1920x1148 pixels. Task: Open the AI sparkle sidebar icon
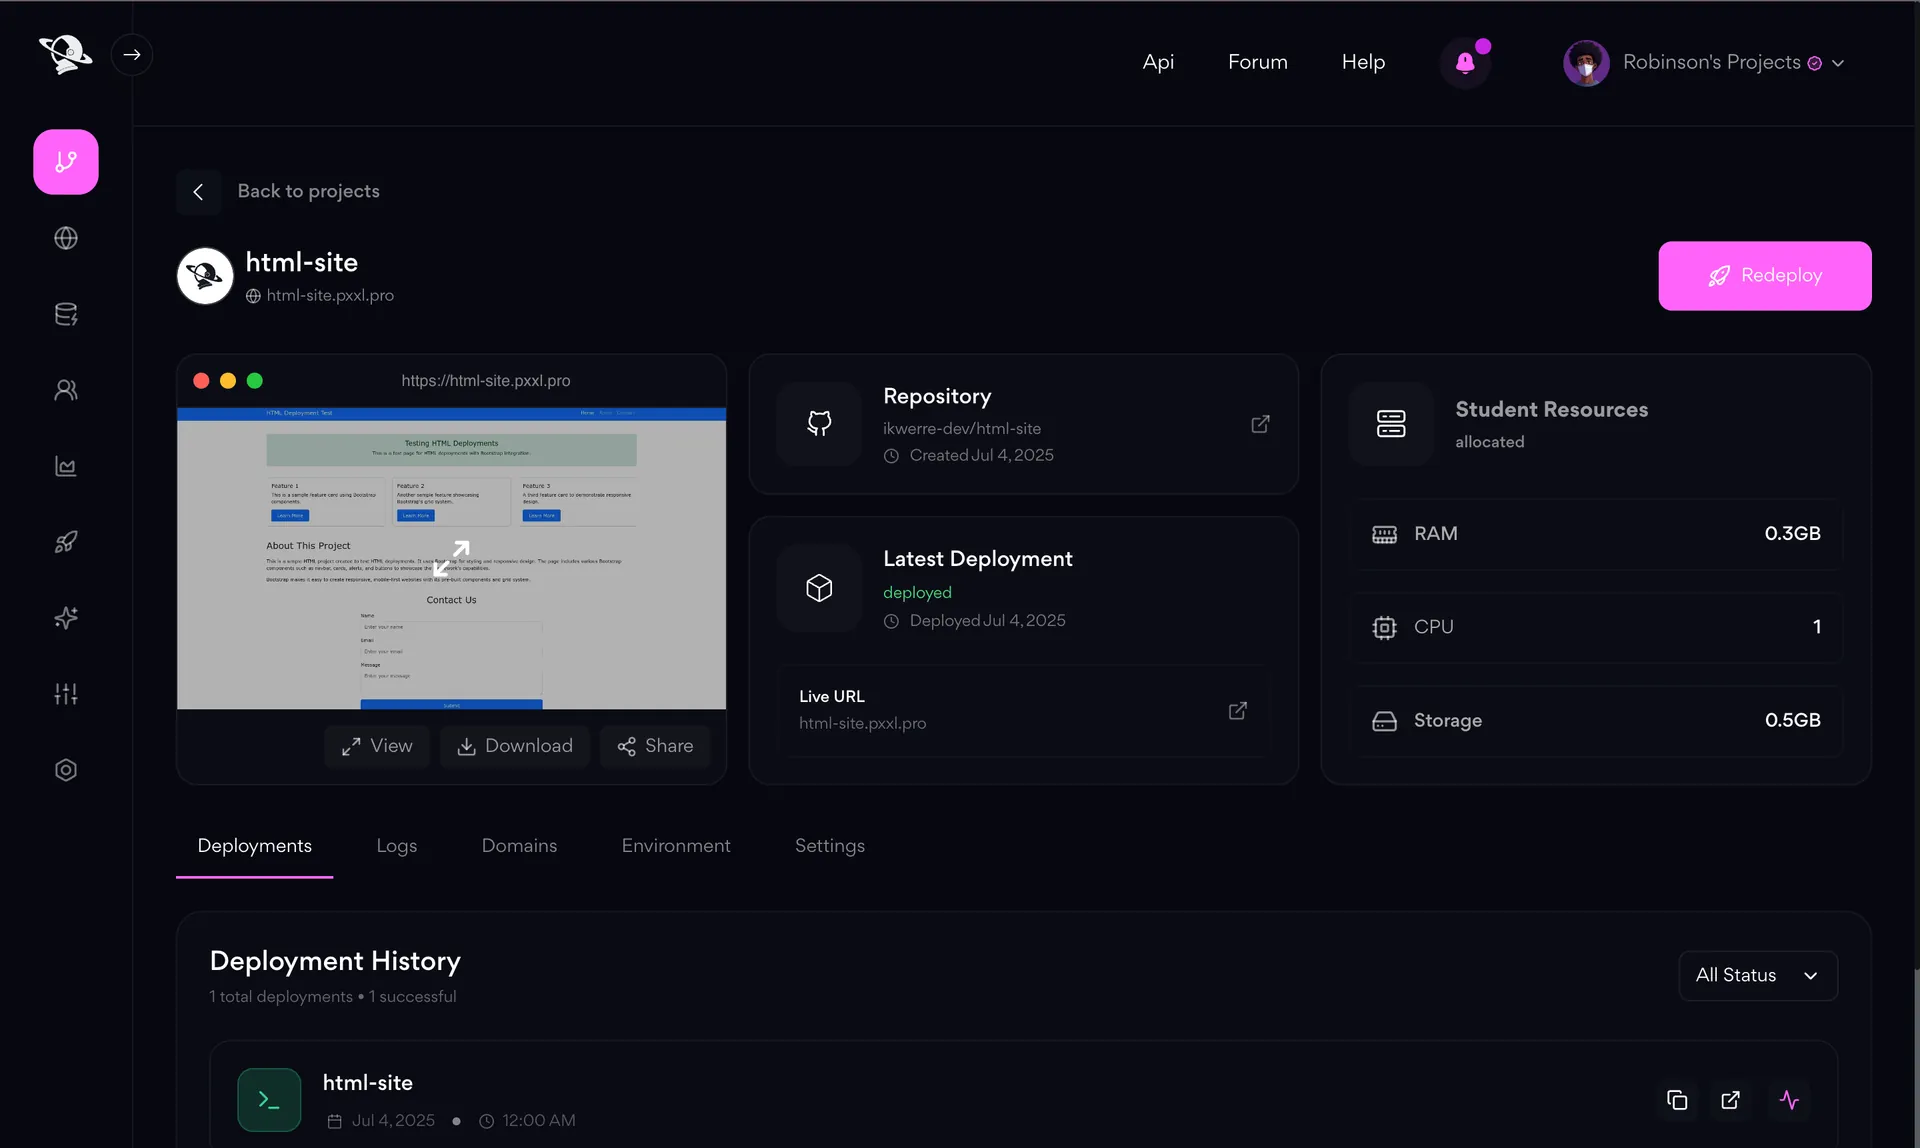click(66, 618)
